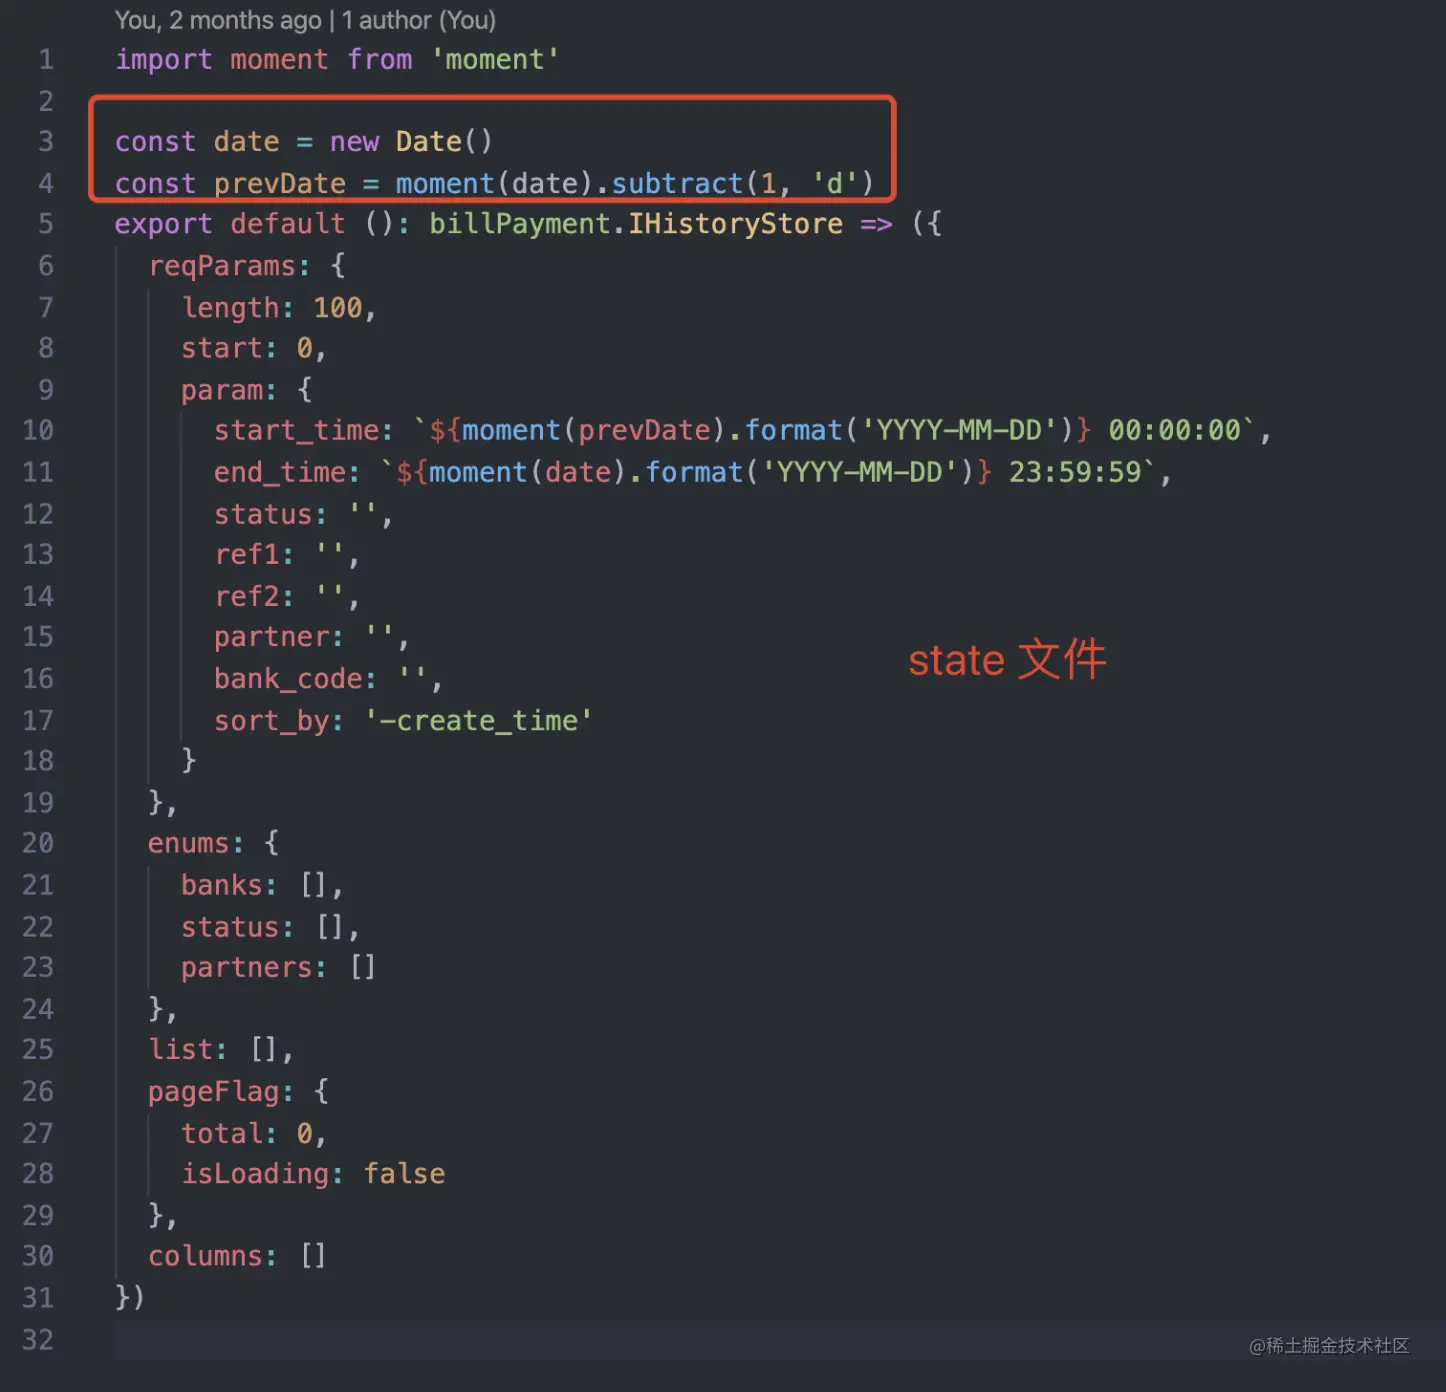Click the 'false' value on line 28

click(404, 1174)
